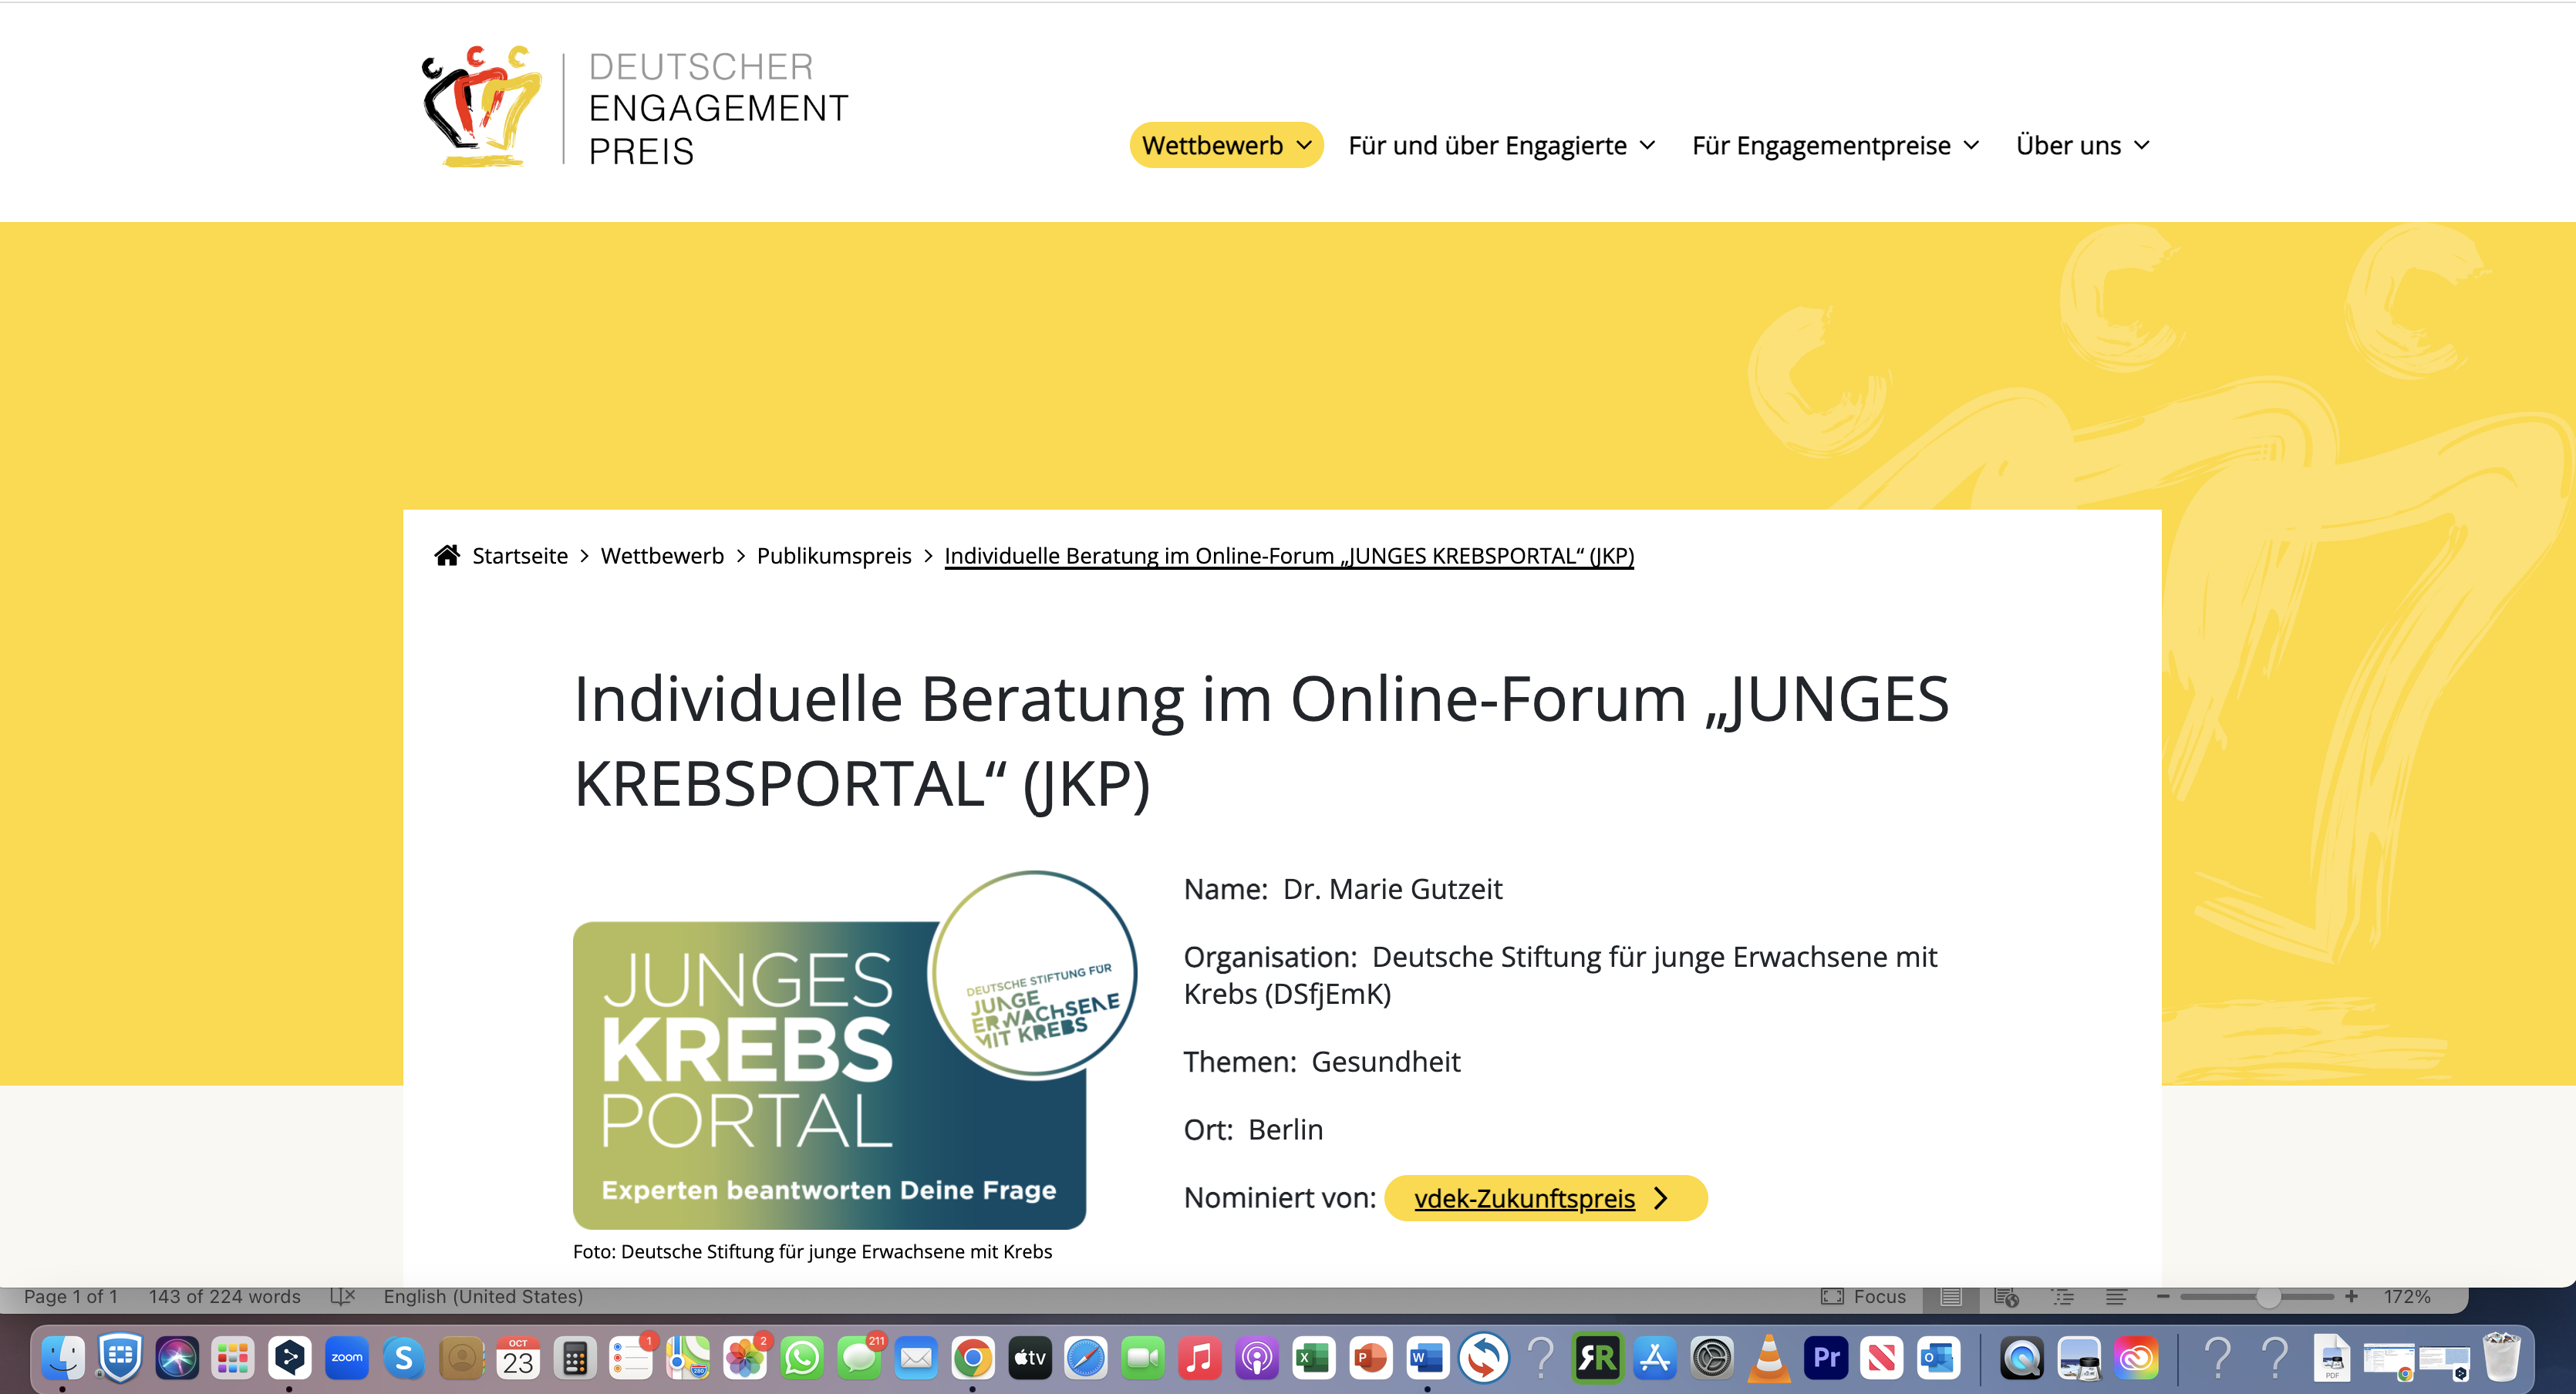This screenshot has width=2576, height=1394.
Task: Open the PDF document in the dock
Action: [x=2331, y=1357]
